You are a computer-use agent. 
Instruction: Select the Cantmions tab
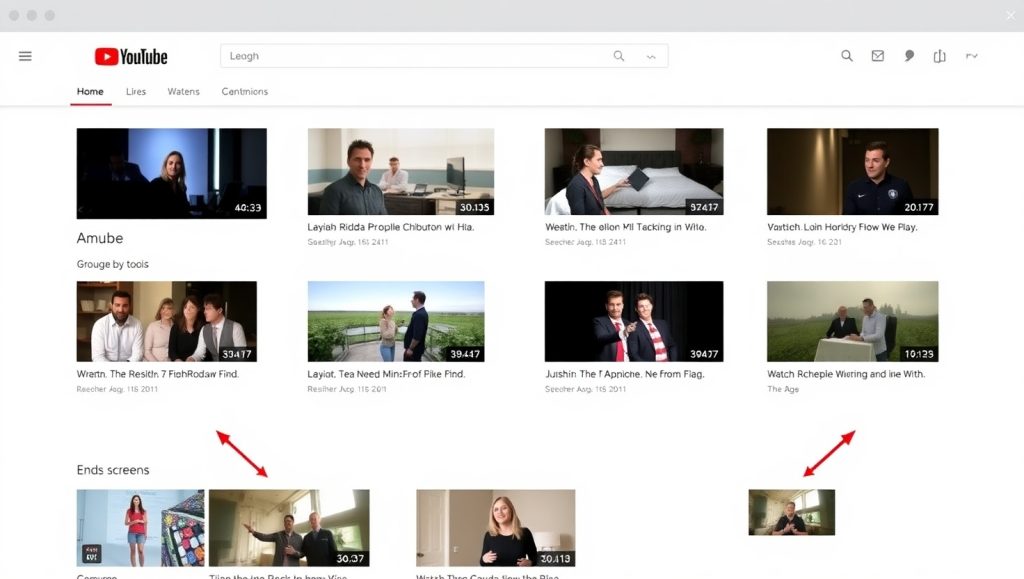click(x=245, y=91)
